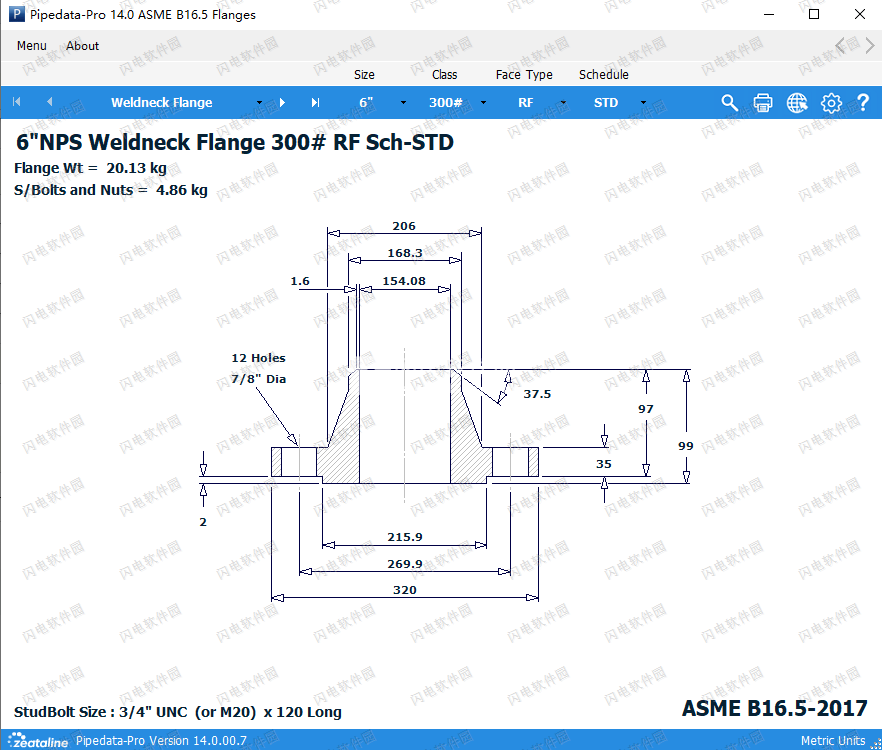Click the 1.6 dimension value
The width and height of the screenshot is (882, 750).
click(x=300, y=281)
